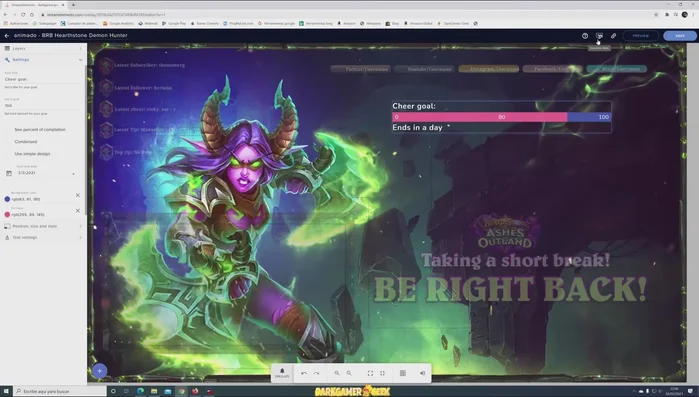
Task: Undo the last change
Action: pos(304,373)
